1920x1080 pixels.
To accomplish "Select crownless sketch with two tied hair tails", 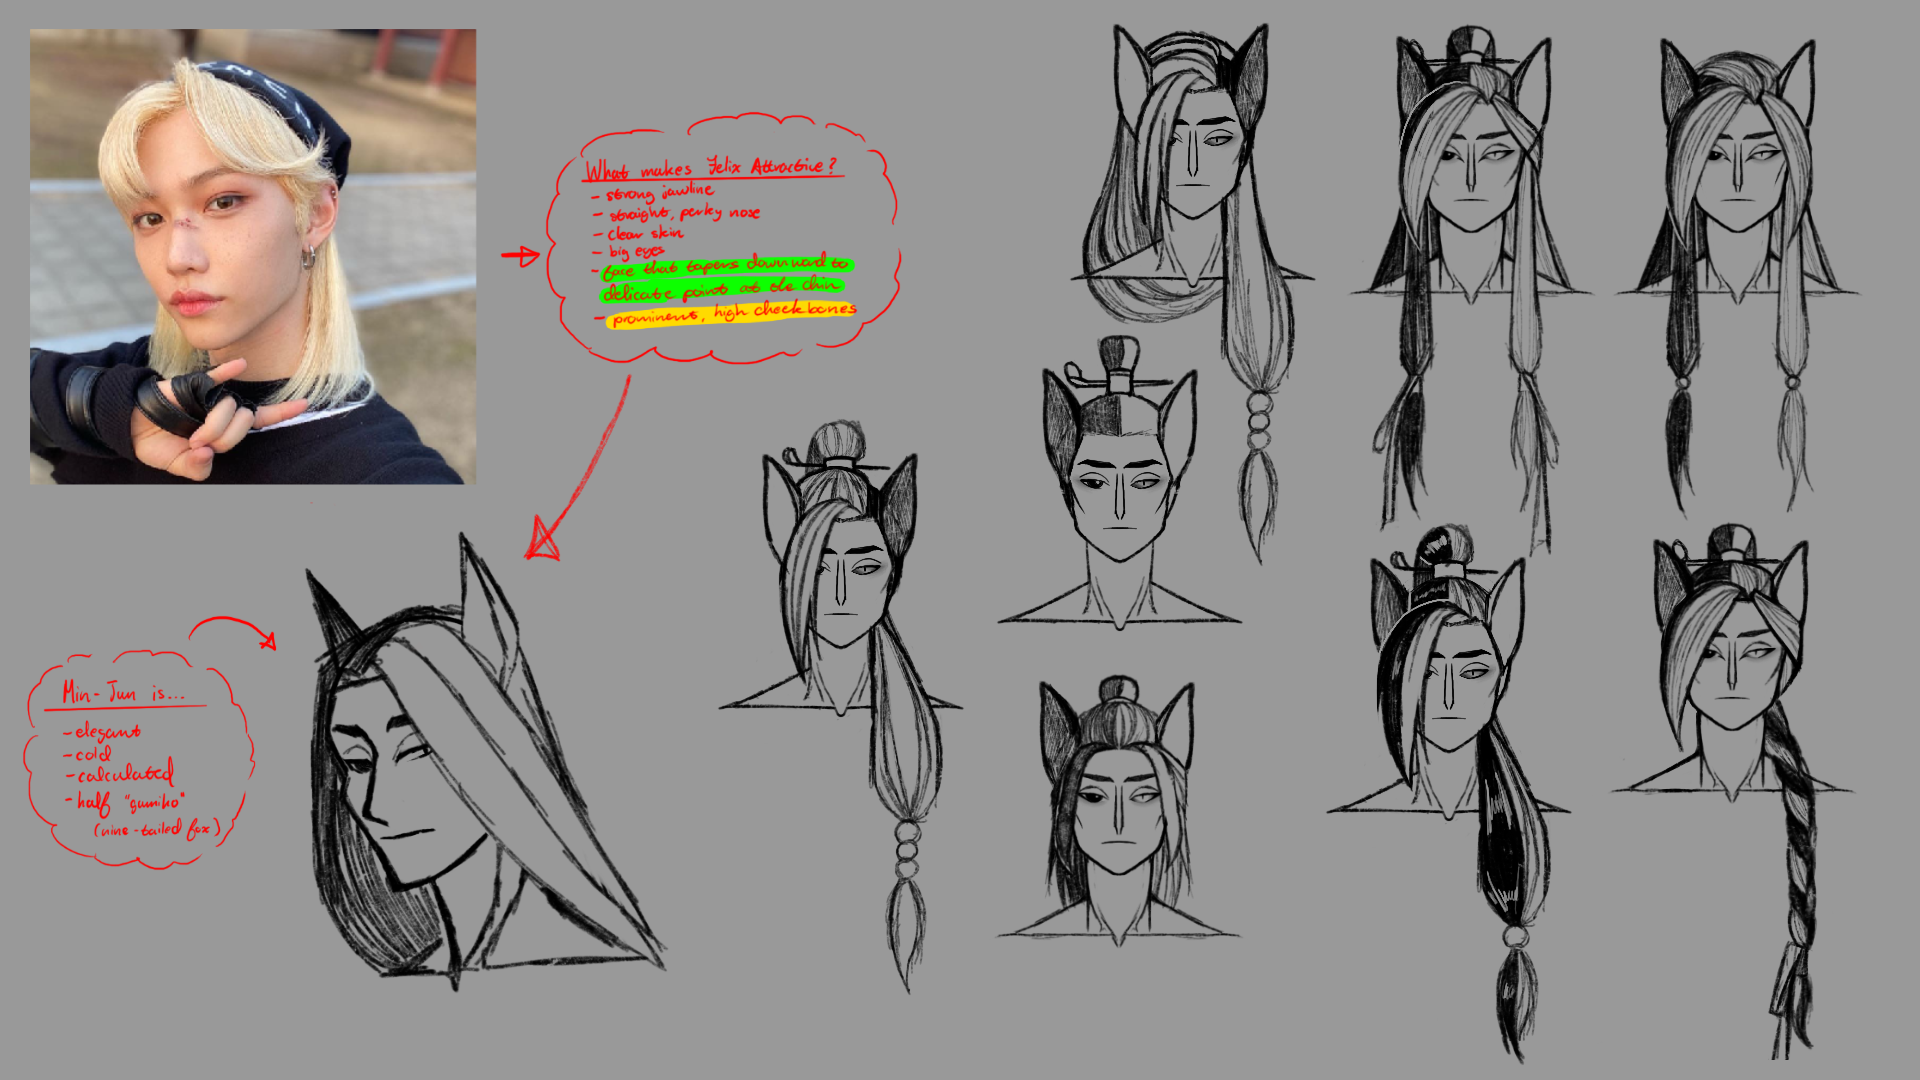I will click(x=1738, y=275).
